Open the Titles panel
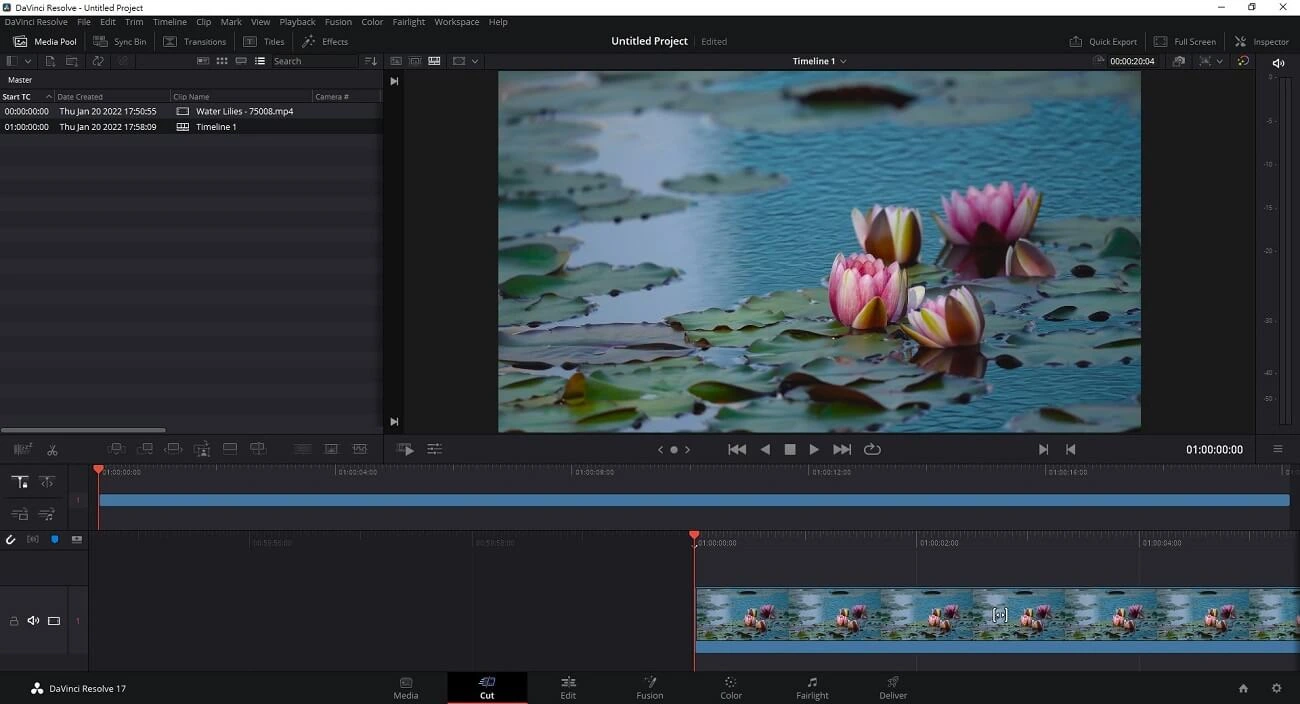Screen dimensions: 1300x704 [263, 41]
